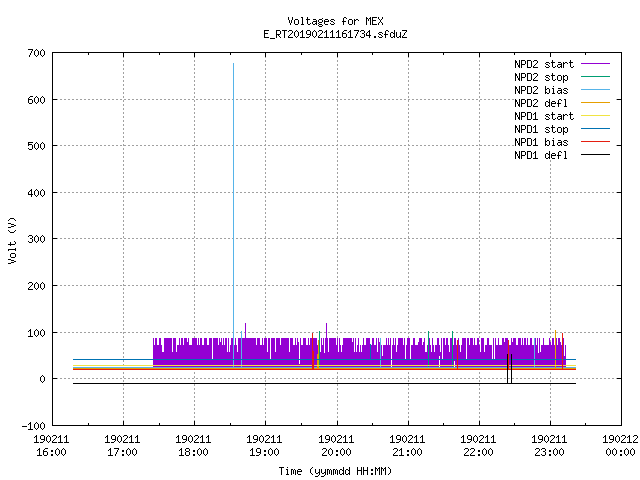This screenshot has height=480, width=640.
Task: Click the -100 y-axis tick label
Action: tap(33, 426)
